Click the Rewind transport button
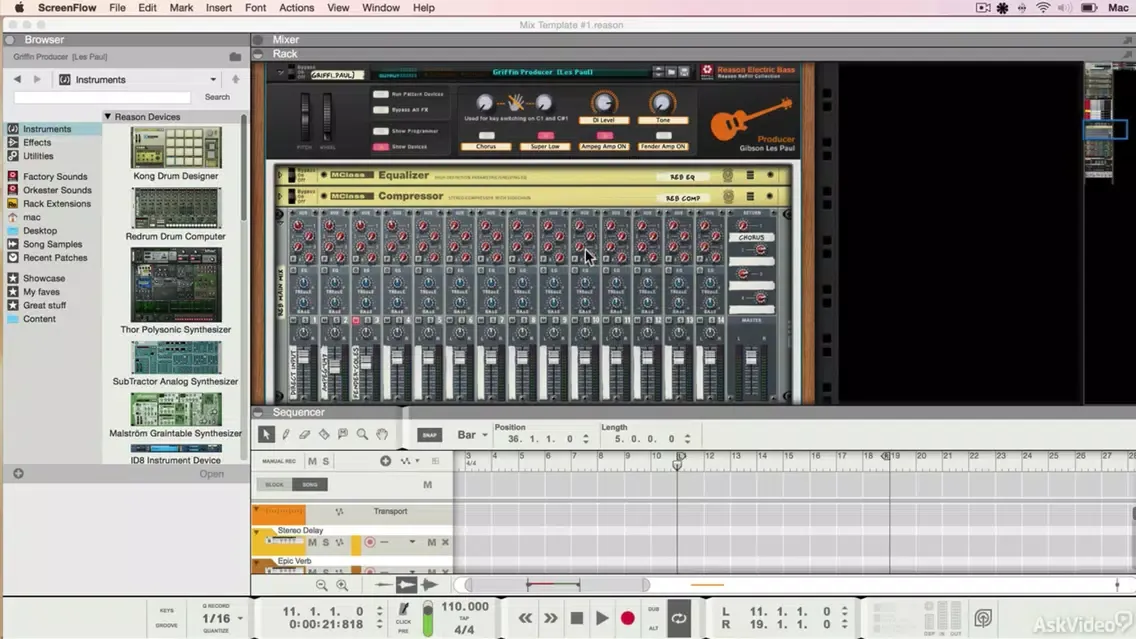 (x=525, y=618)
